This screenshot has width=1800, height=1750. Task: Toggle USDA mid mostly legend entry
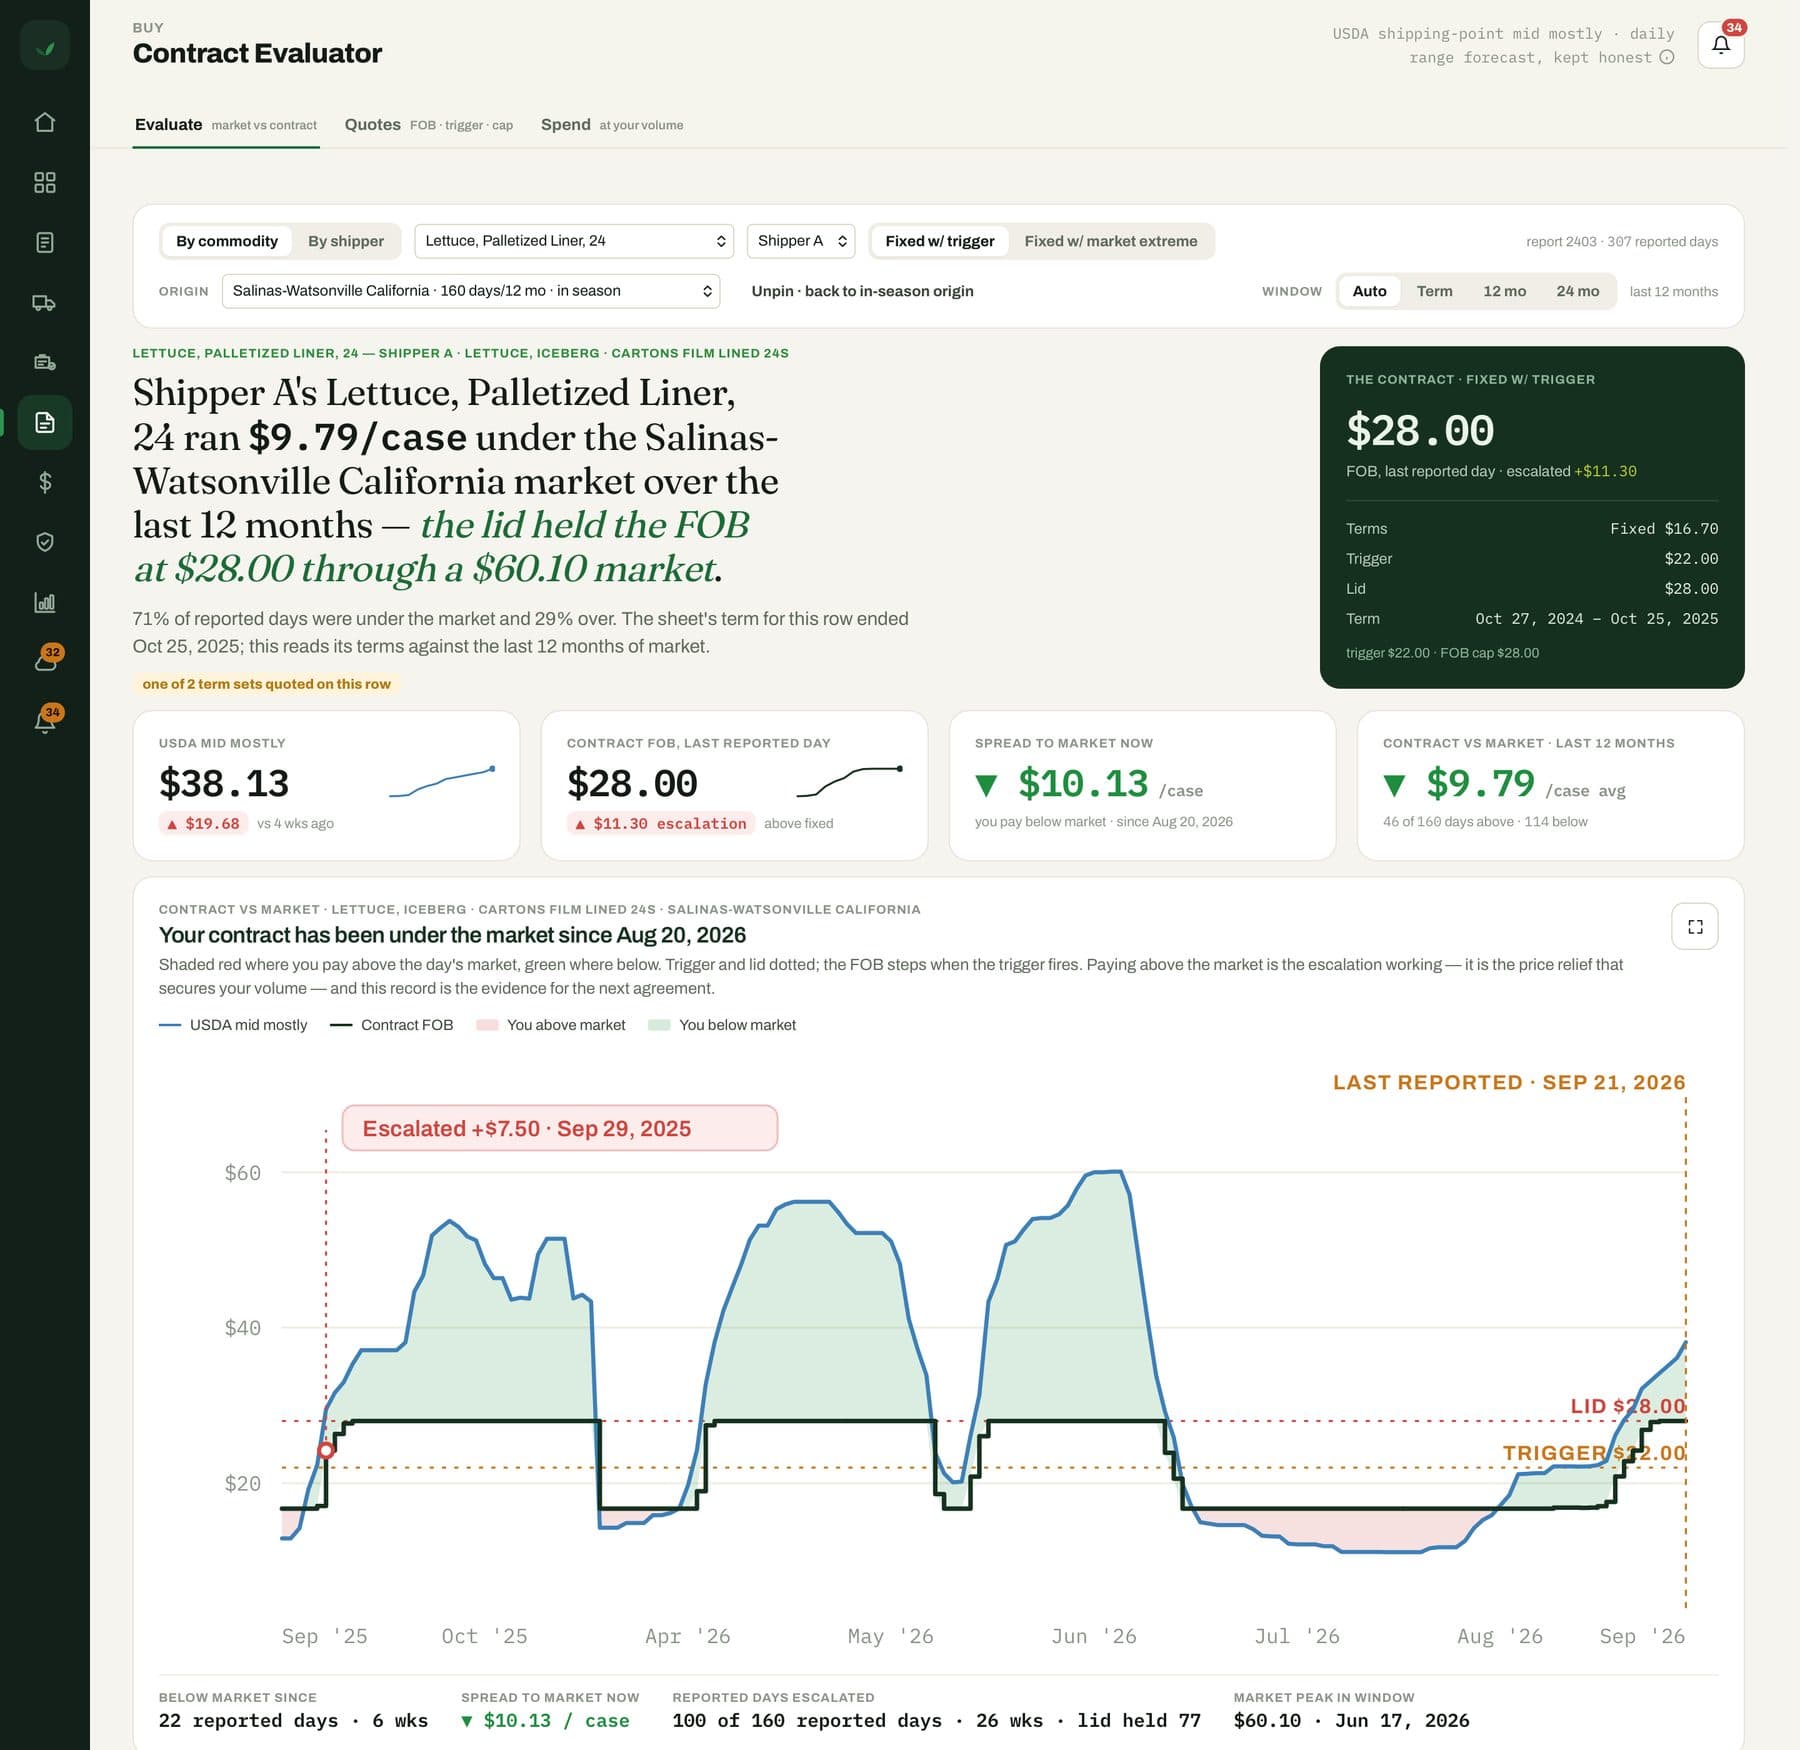click(233, 1025)
